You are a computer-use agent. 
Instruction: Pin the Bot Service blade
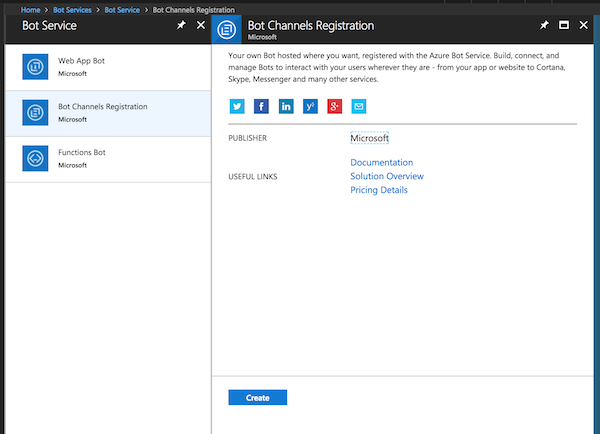[181, 25]
